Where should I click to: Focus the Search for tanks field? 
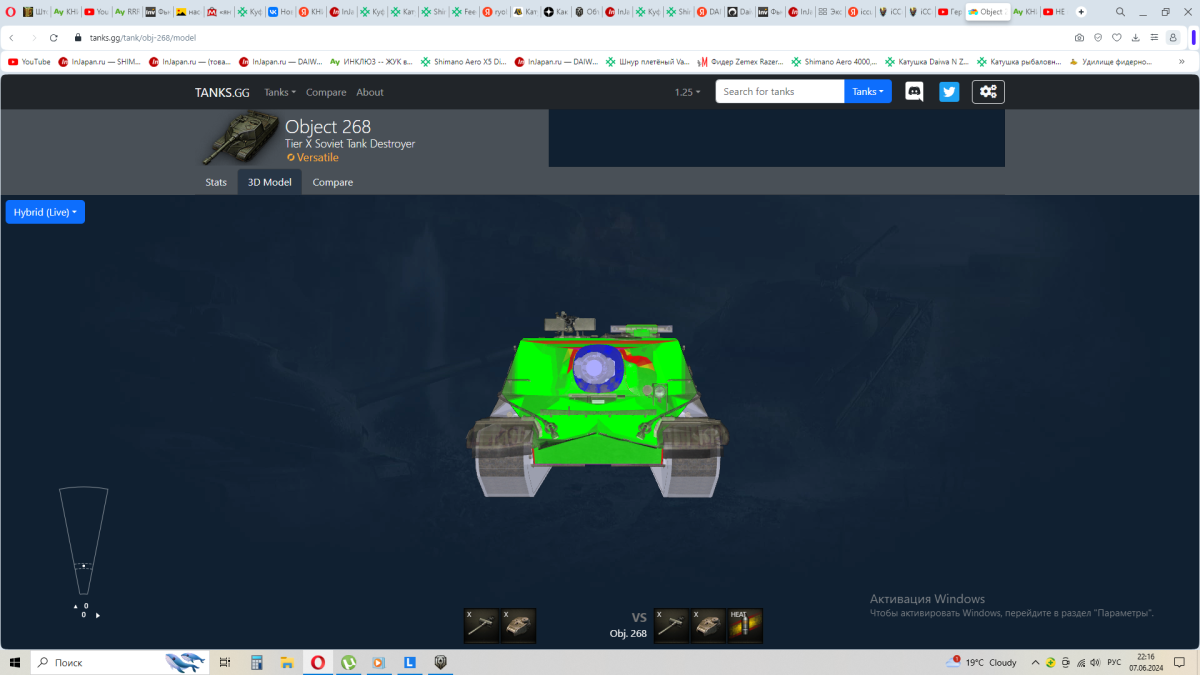click(x=780, y=92)
